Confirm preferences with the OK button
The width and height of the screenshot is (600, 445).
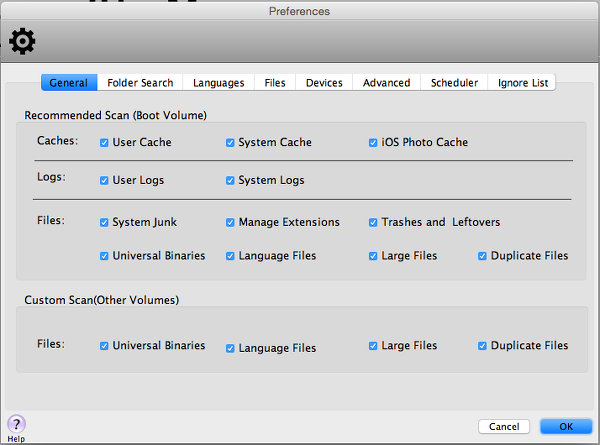coord(566,426)
